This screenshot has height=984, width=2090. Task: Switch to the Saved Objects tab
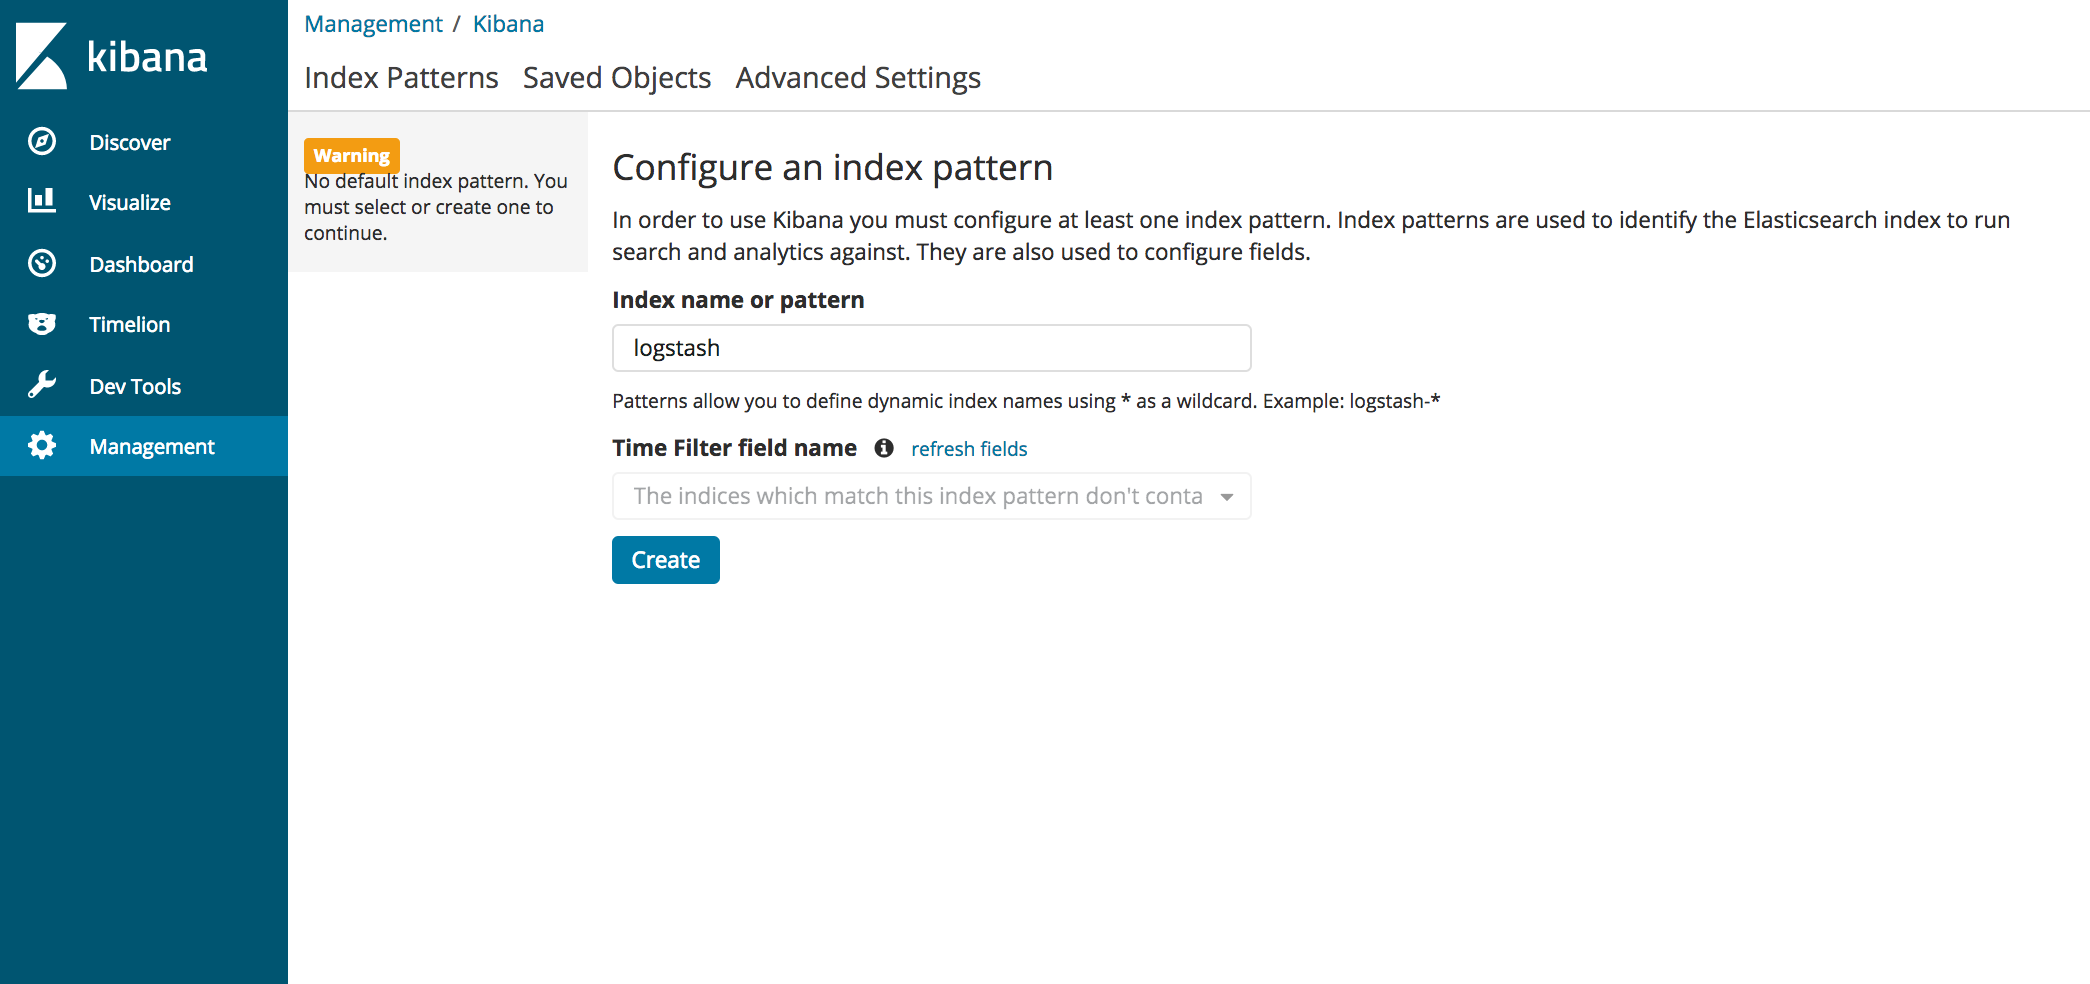616,77
